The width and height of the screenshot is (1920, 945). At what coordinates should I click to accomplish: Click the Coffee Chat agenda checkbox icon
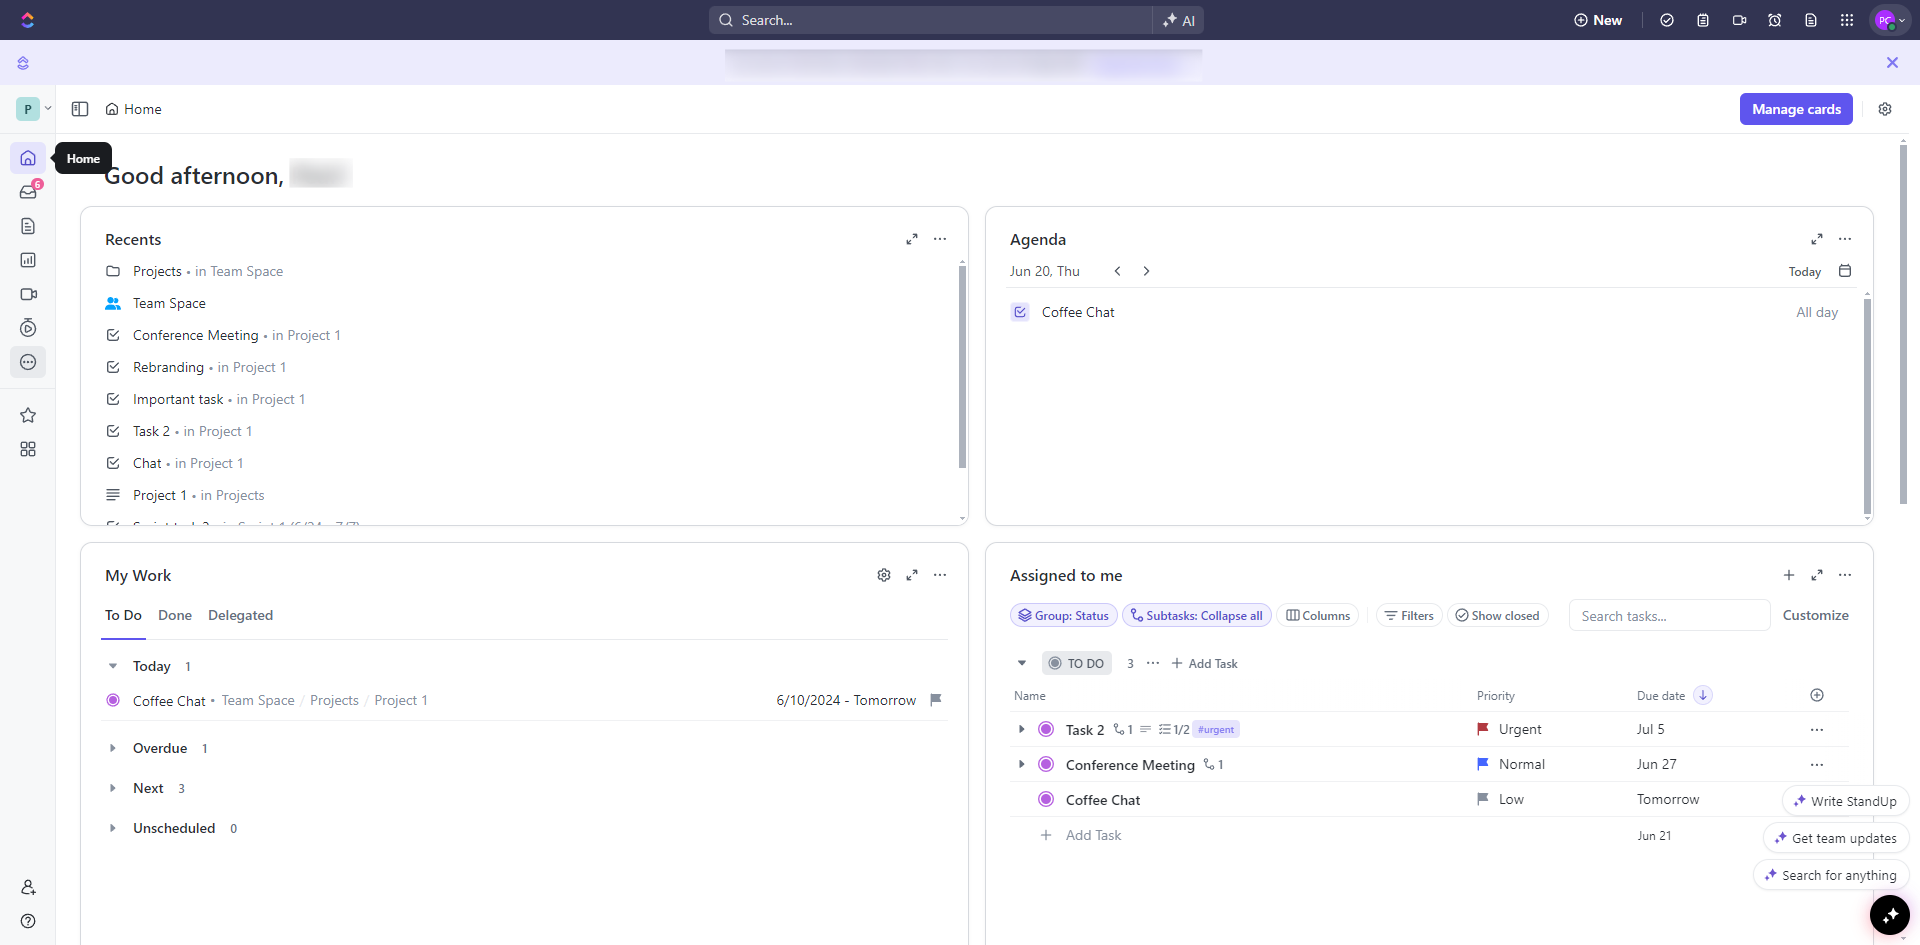1020,312
